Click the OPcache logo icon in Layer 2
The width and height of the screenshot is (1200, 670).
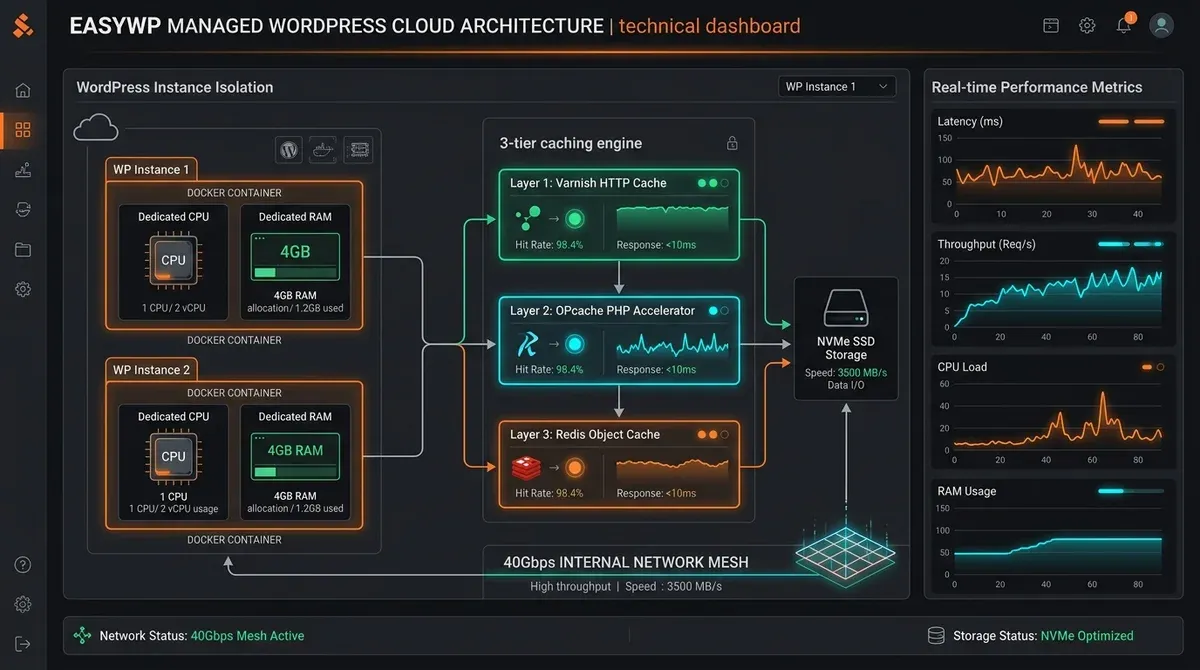click(x=526, y=345)
